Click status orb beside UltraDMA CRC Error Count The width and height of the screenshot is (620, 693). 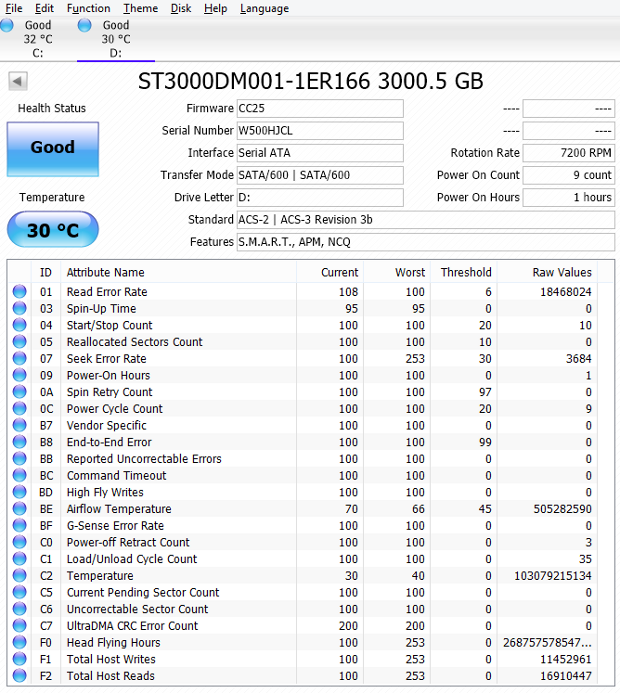[x=19, y=626]
